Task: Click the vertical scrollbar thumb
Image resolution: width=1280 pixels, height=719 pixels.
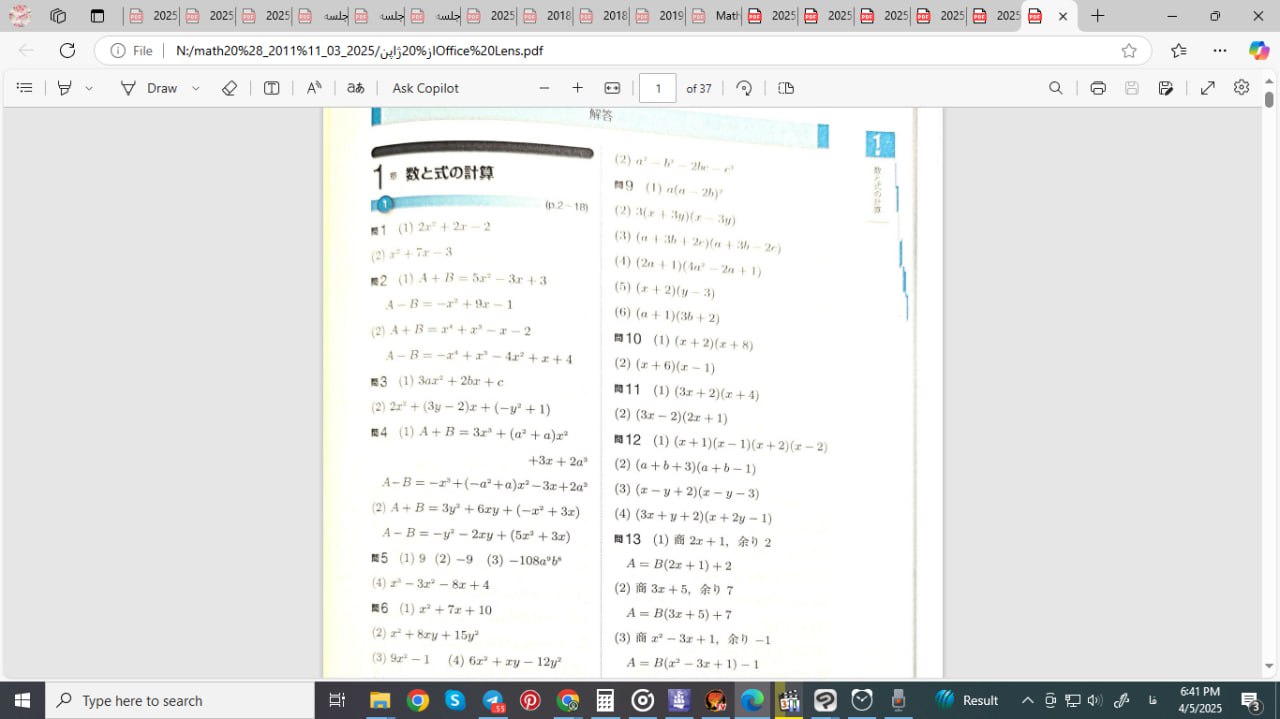Action: 1269,99
